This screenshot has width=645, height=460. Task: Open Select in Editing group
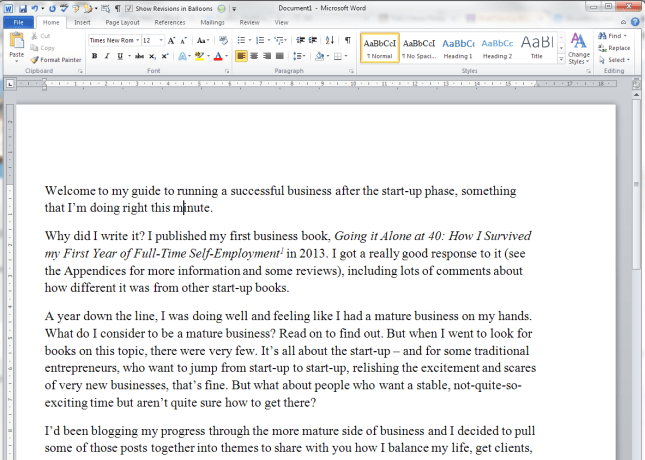[614, 60]
